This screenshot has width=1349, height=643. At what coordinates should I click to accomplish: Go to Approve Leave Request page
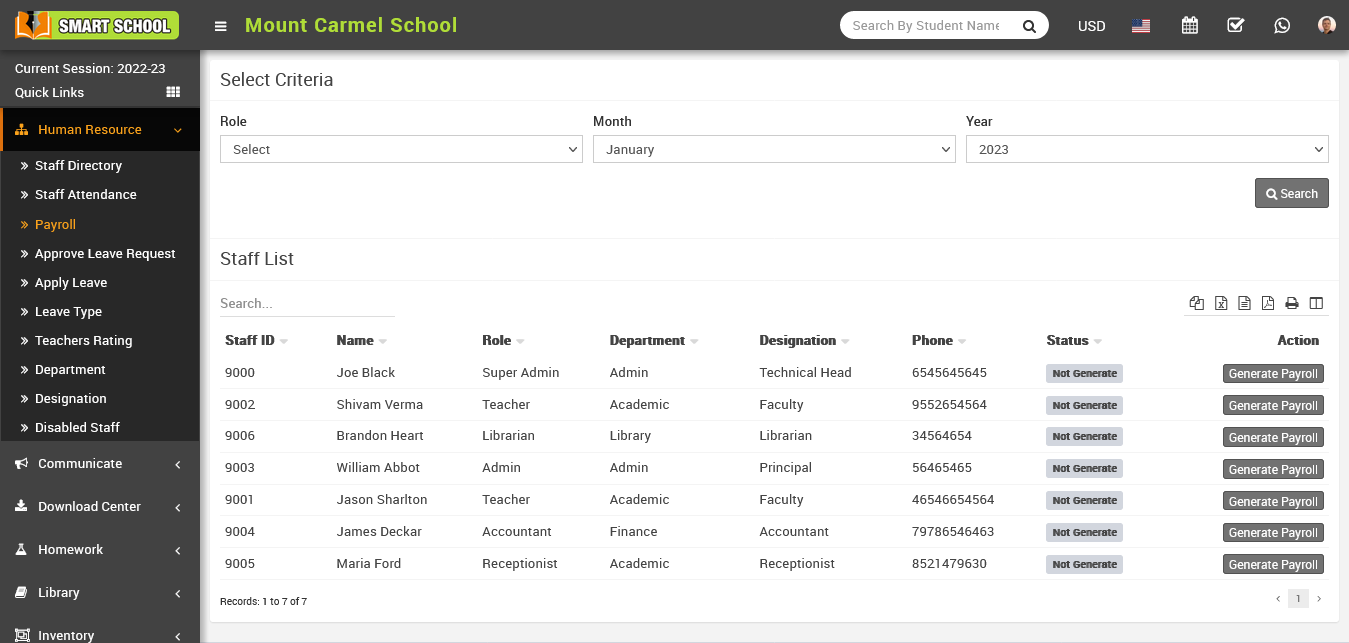pos(105,254)
